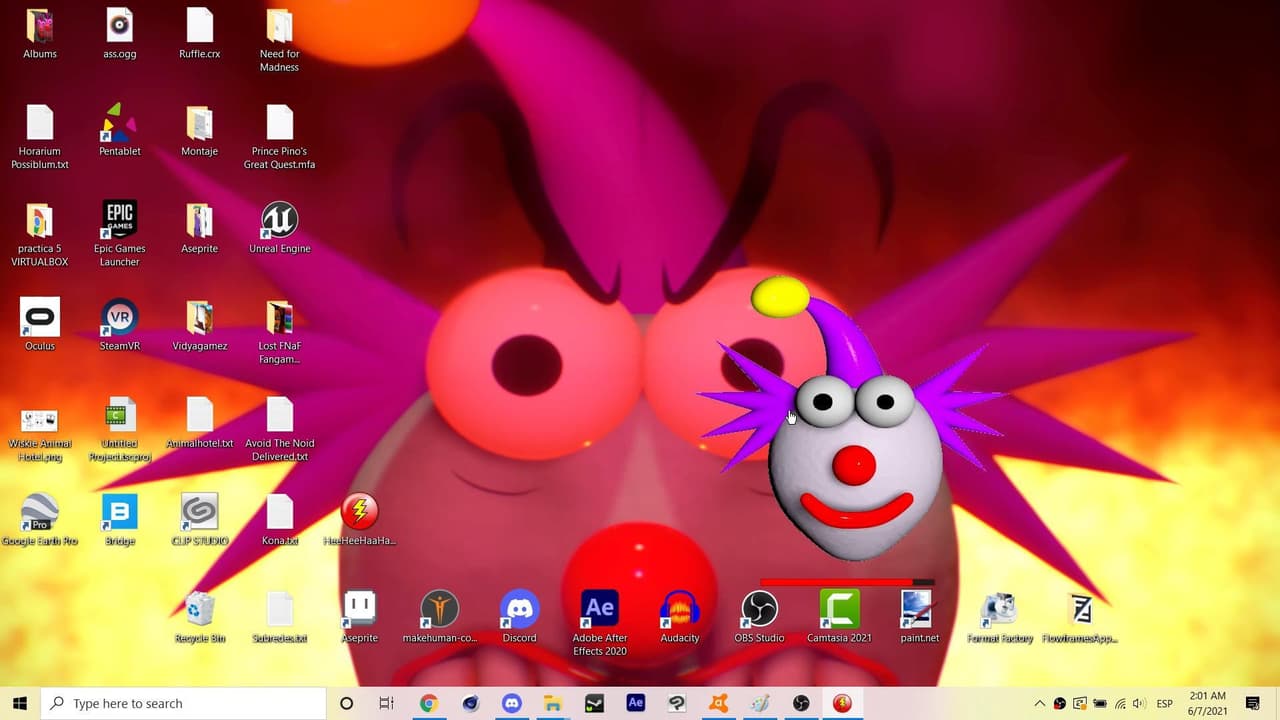Viewport: 1280px width, 720px height.
Task: Open Task View in the taskbar
Action: pyautogui.click(x=387, y=703)
